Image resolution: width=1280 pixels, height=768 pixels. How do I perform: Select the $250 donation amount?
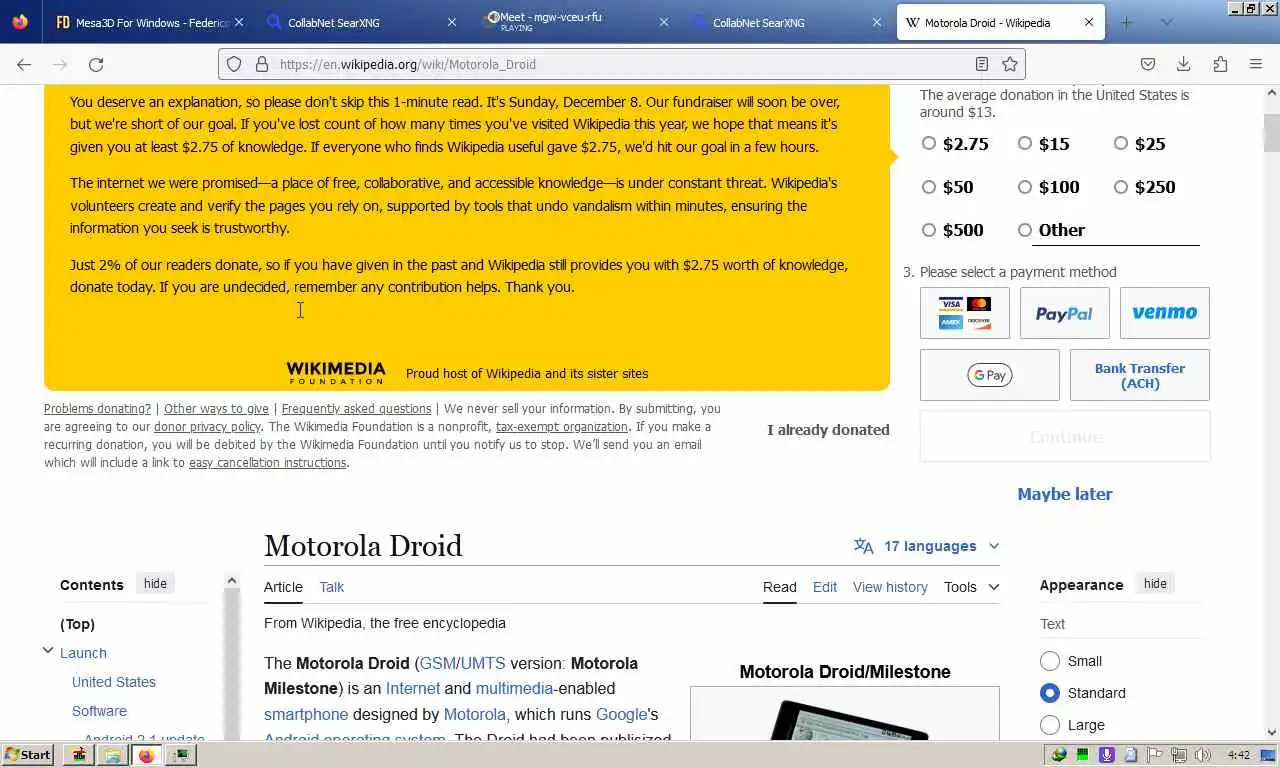(1121, 187)
